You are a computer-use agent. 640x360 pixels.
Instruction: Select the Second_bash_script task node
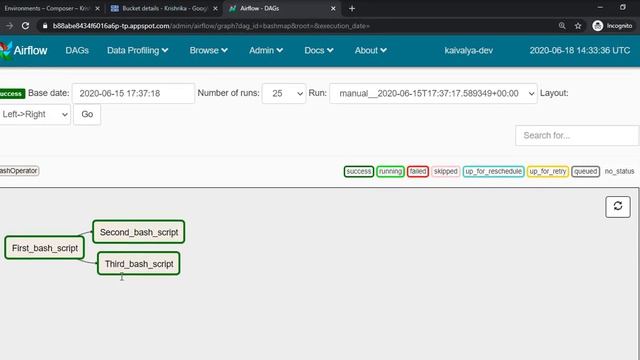coord(139,232)
